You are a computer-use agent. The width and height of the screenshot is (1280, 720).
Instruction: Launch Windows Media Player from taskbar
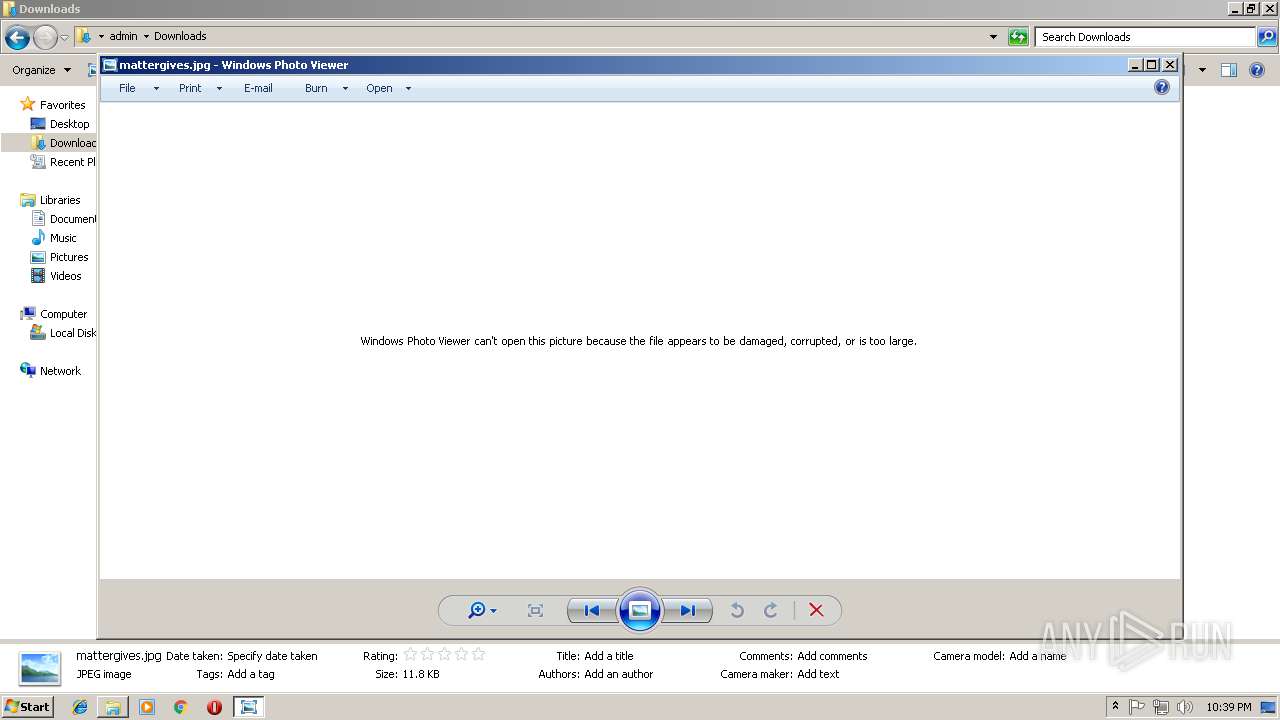click(x=147, y=707)
